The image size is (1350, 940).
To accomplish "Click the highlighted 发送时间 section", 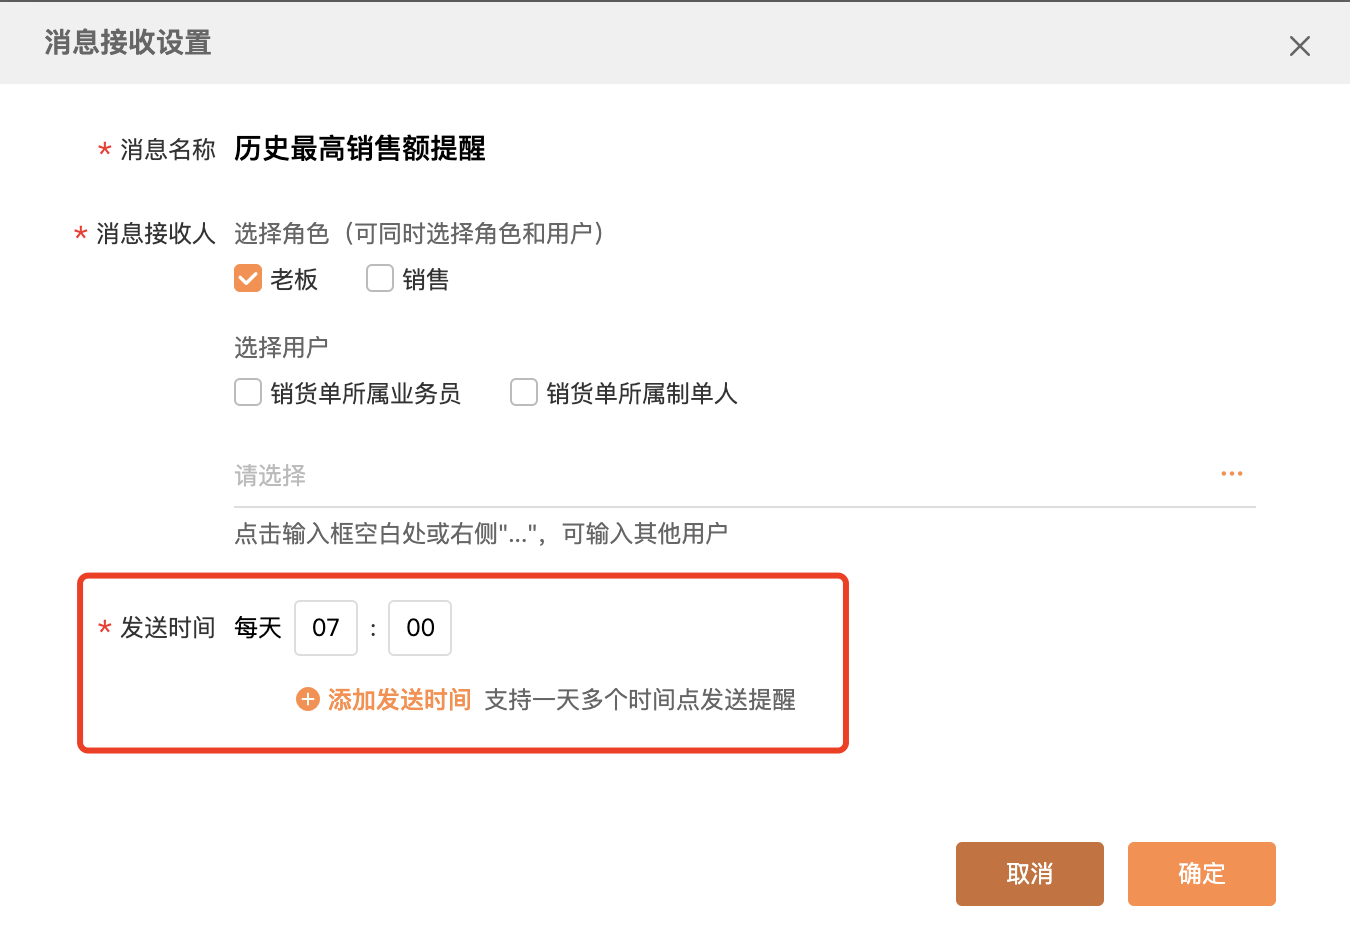I will pos(462,662).
